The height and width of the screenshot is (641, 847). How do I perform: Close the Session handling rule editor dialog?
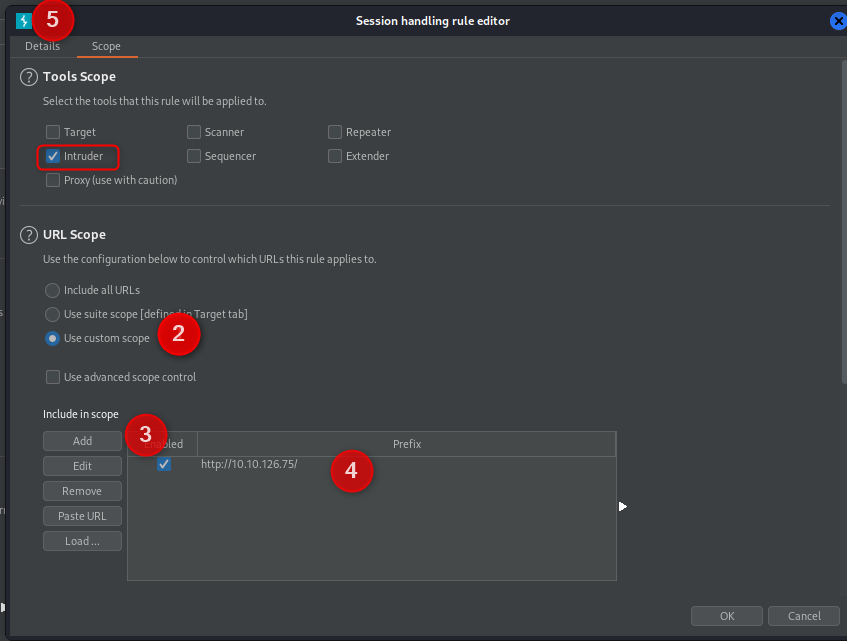838,21
